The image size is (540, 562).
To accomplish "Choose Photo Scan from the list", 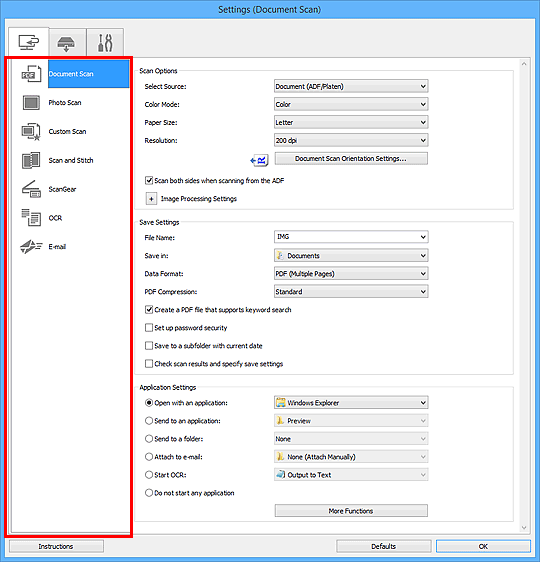I will 65,103.
